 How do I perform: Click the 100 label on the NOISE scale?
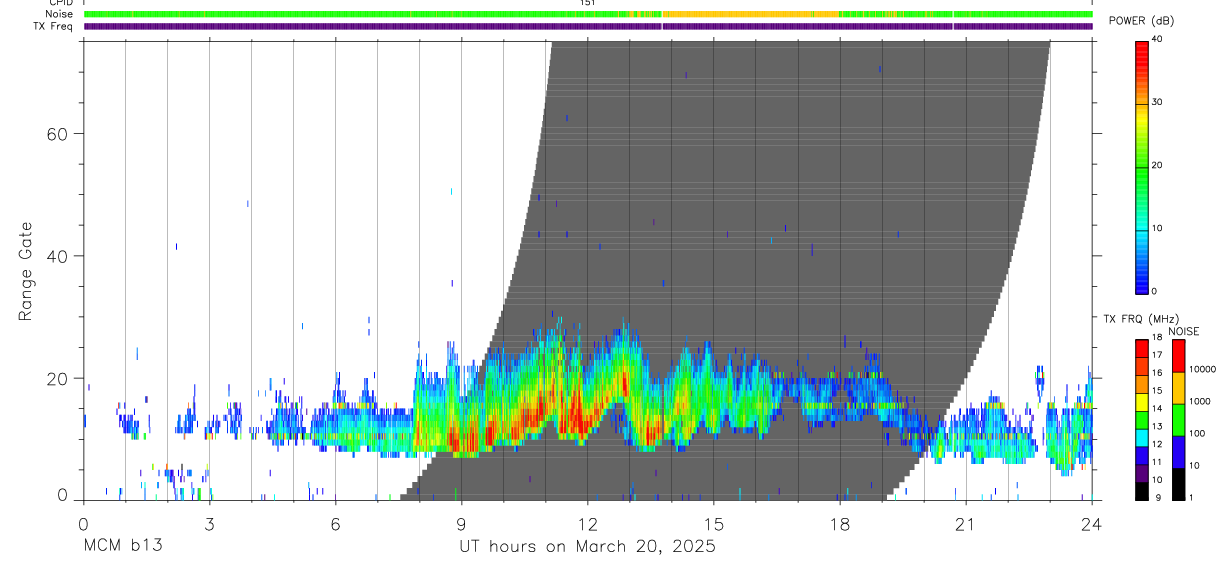click(x=1197, y=433)
